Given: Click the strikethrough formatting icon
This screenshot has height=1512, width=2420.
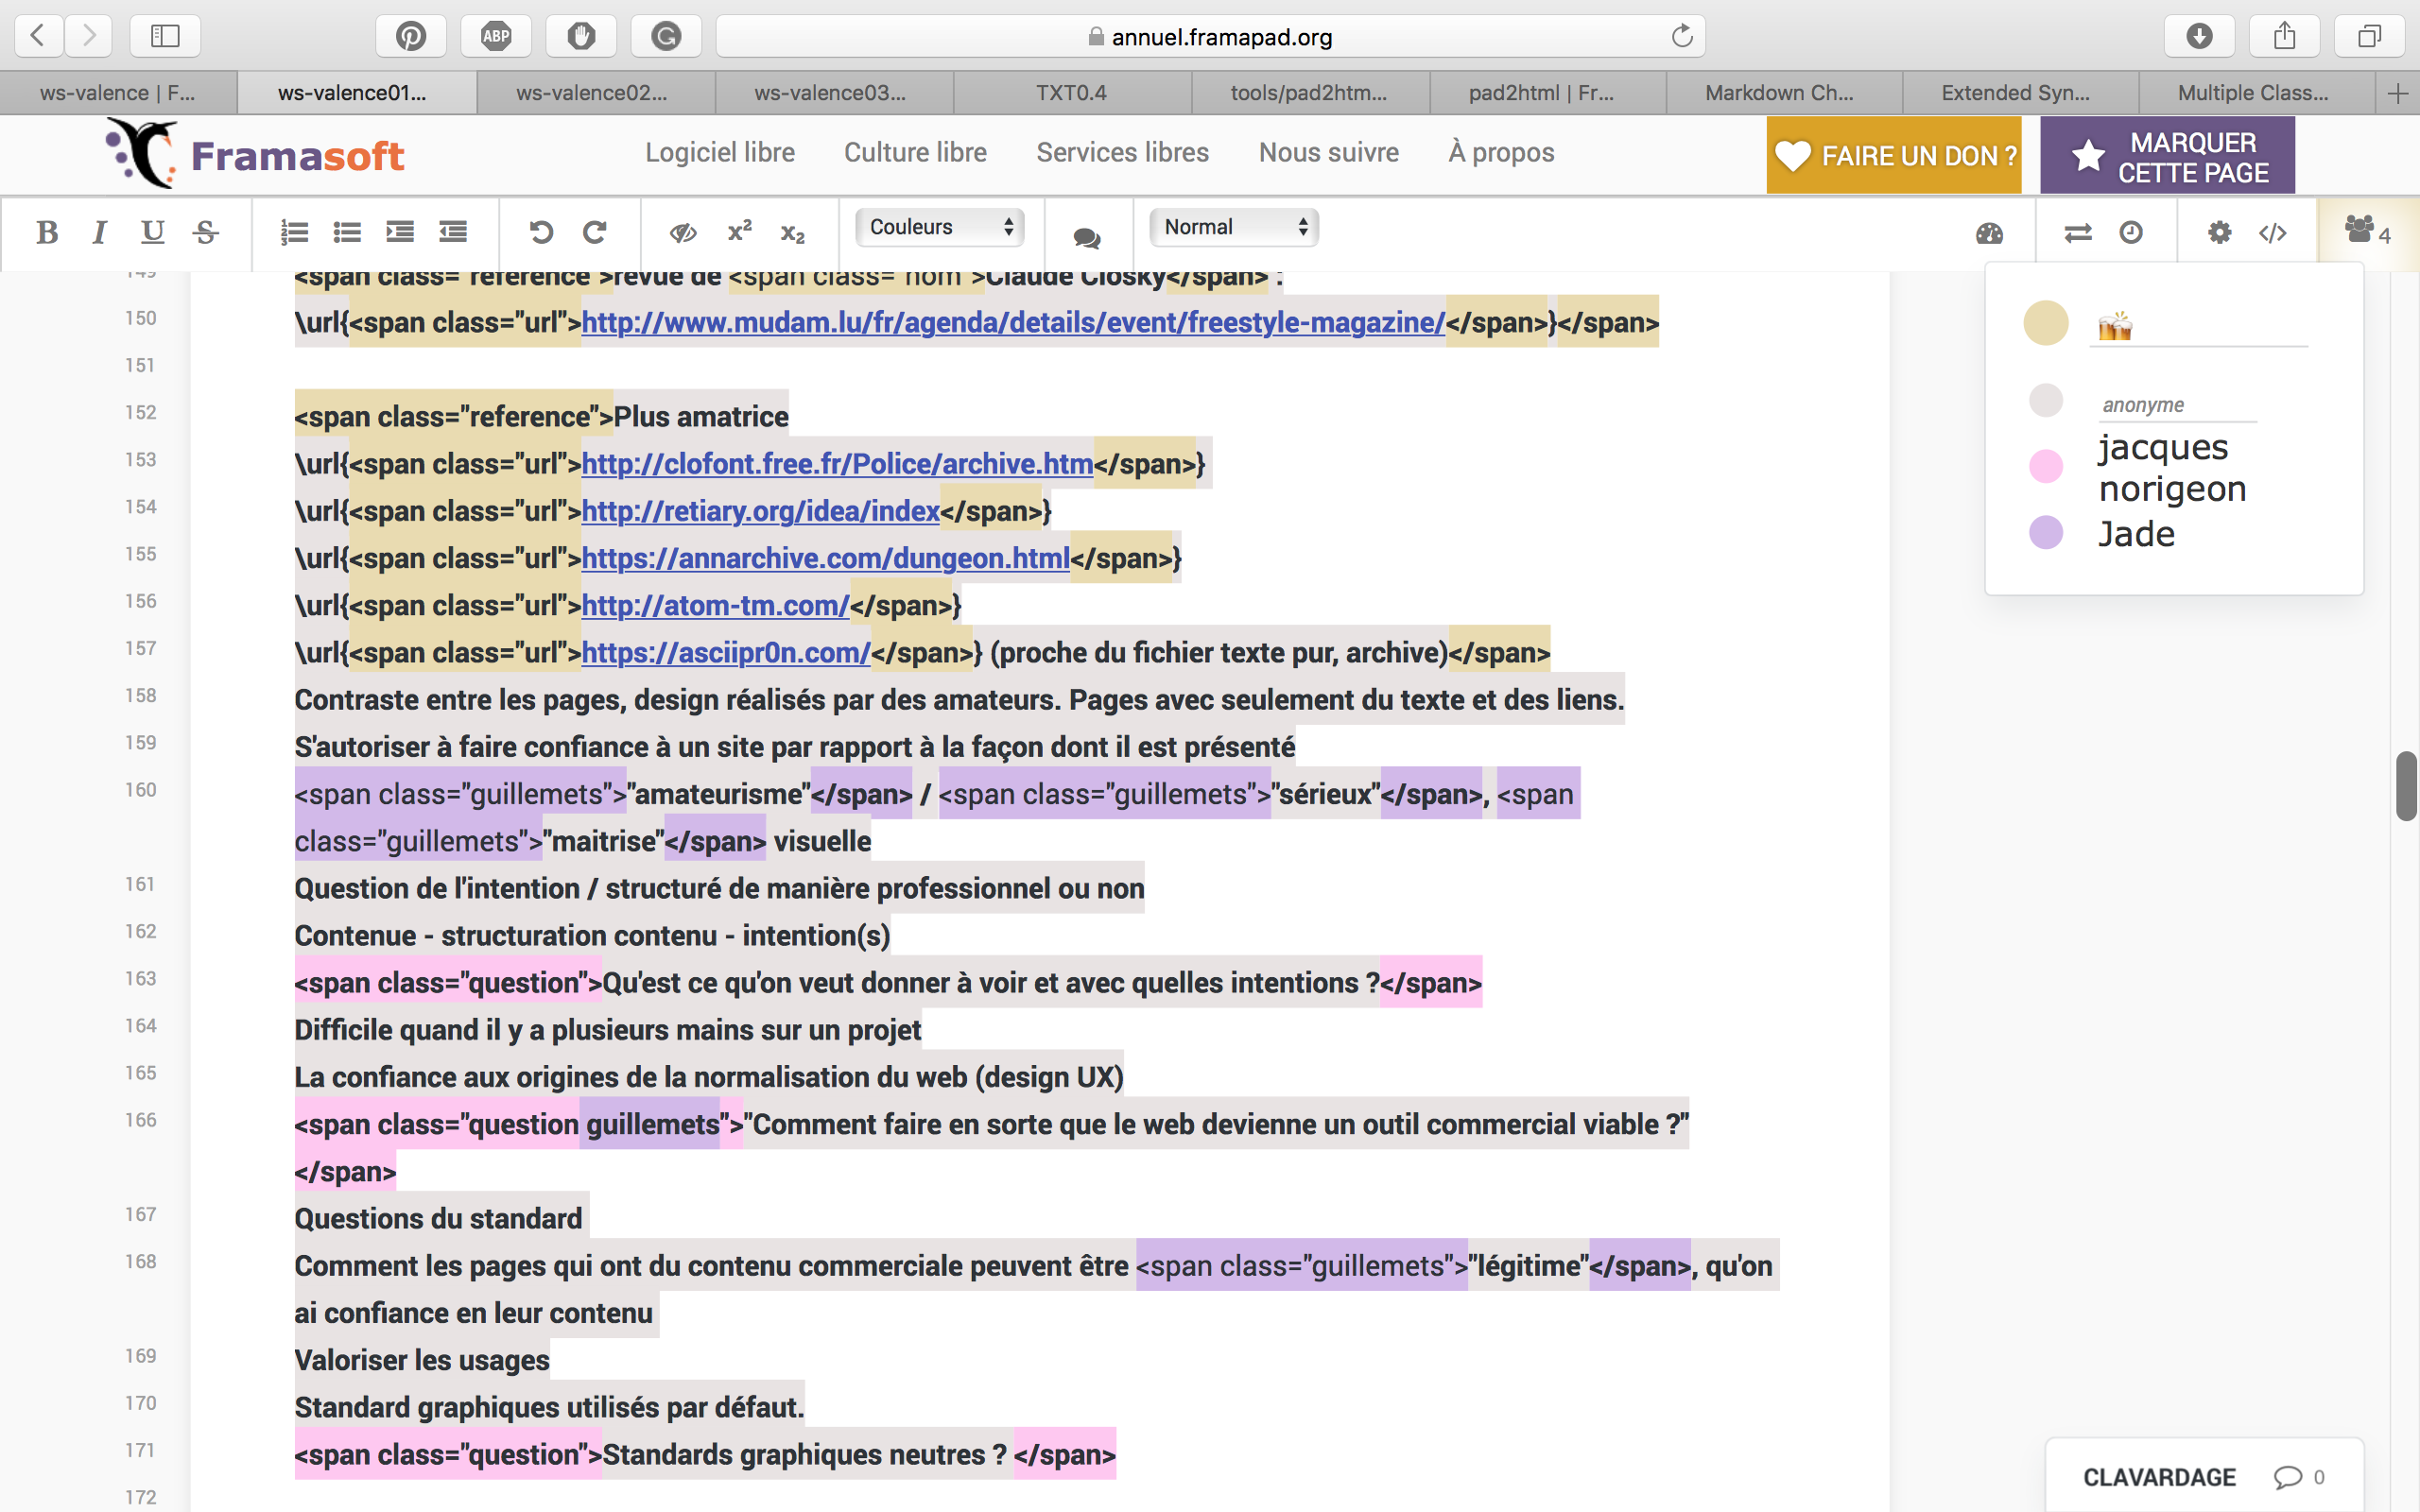Looking at the screenshot, I should point(206,232).
